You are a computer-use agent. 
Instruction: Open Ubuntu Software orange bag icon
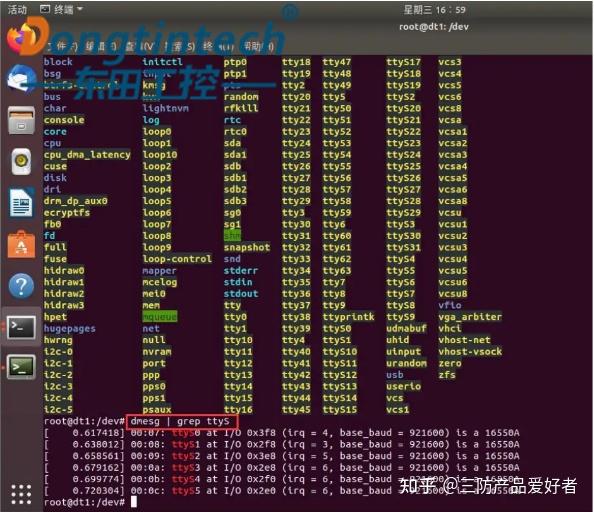pos(21,244)
